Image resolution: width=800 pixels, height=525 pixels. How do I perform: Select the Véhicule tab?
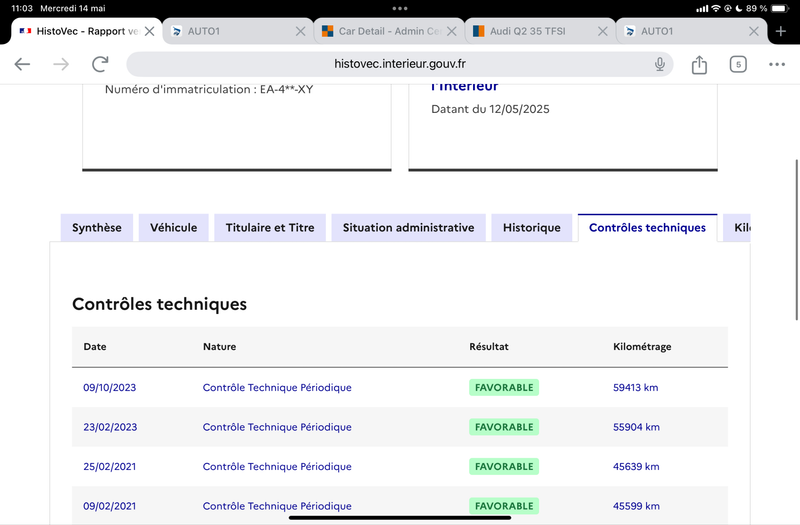click(174, 228)
